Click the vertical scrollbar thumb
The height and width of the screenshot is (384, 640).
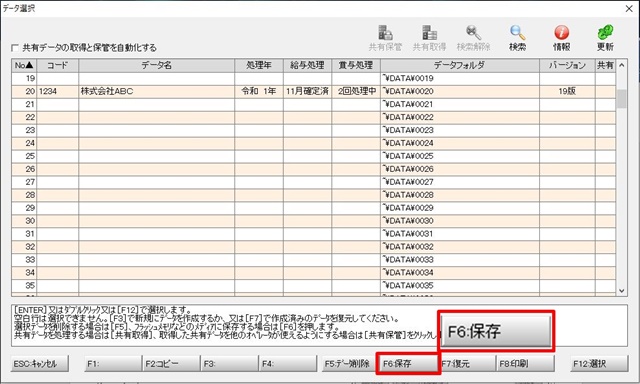pos(622,99)
